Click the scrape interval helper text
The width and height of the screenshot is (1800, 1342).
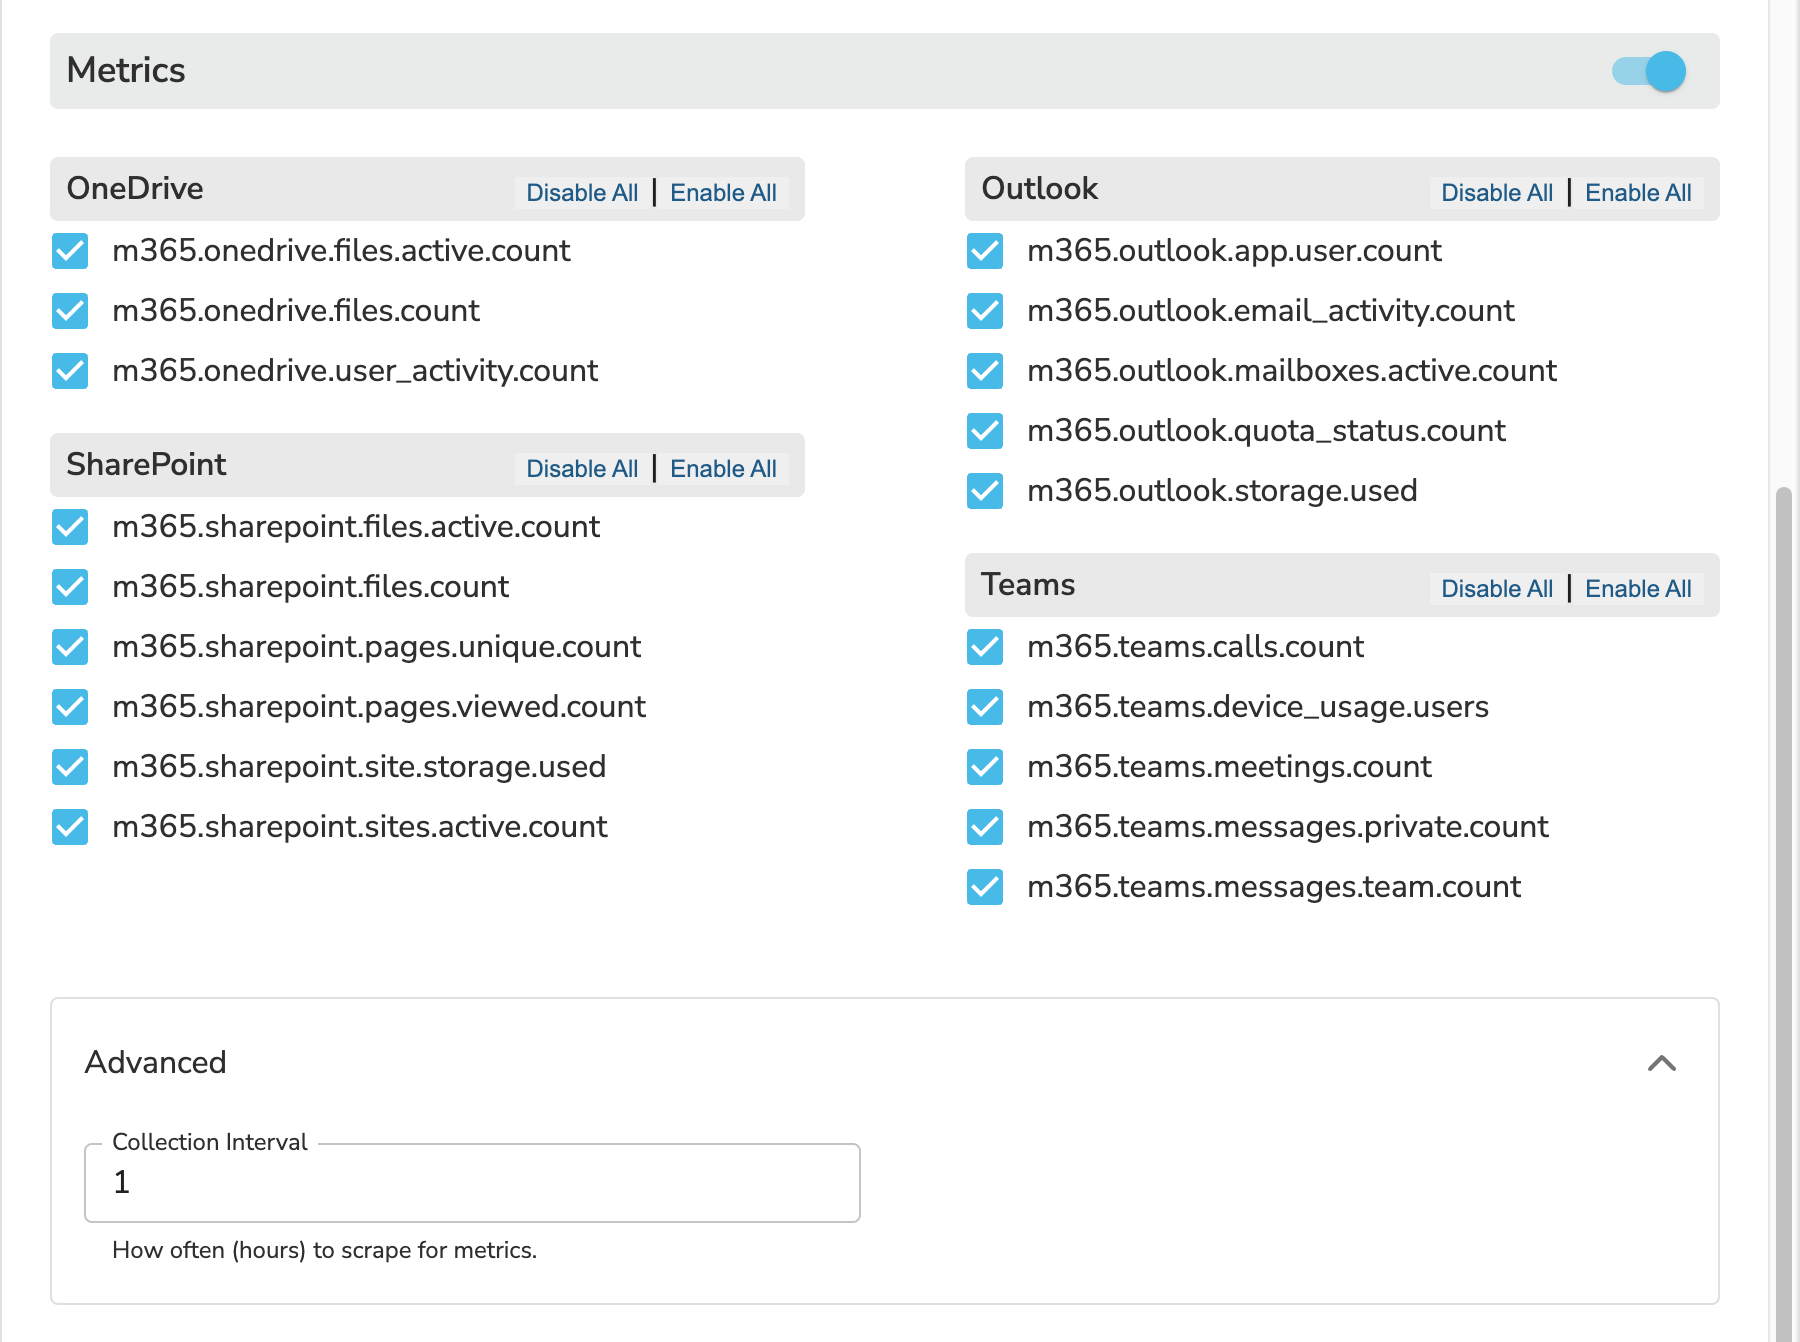tap(324, 1250)
